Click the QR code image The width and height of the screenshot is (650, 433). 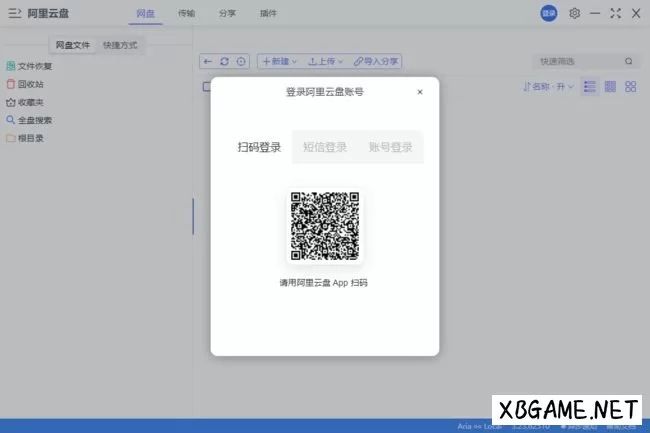[325, 225]
